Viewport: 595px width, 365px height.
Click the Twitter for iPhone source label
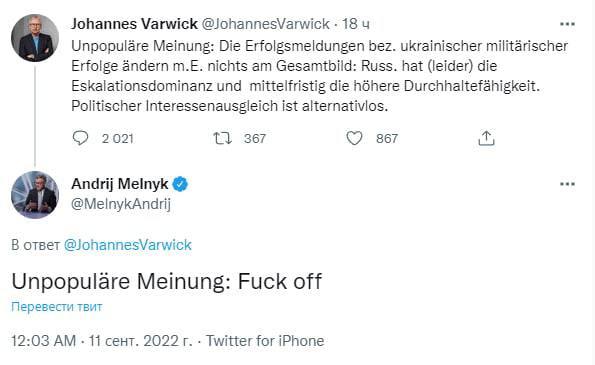265,341
